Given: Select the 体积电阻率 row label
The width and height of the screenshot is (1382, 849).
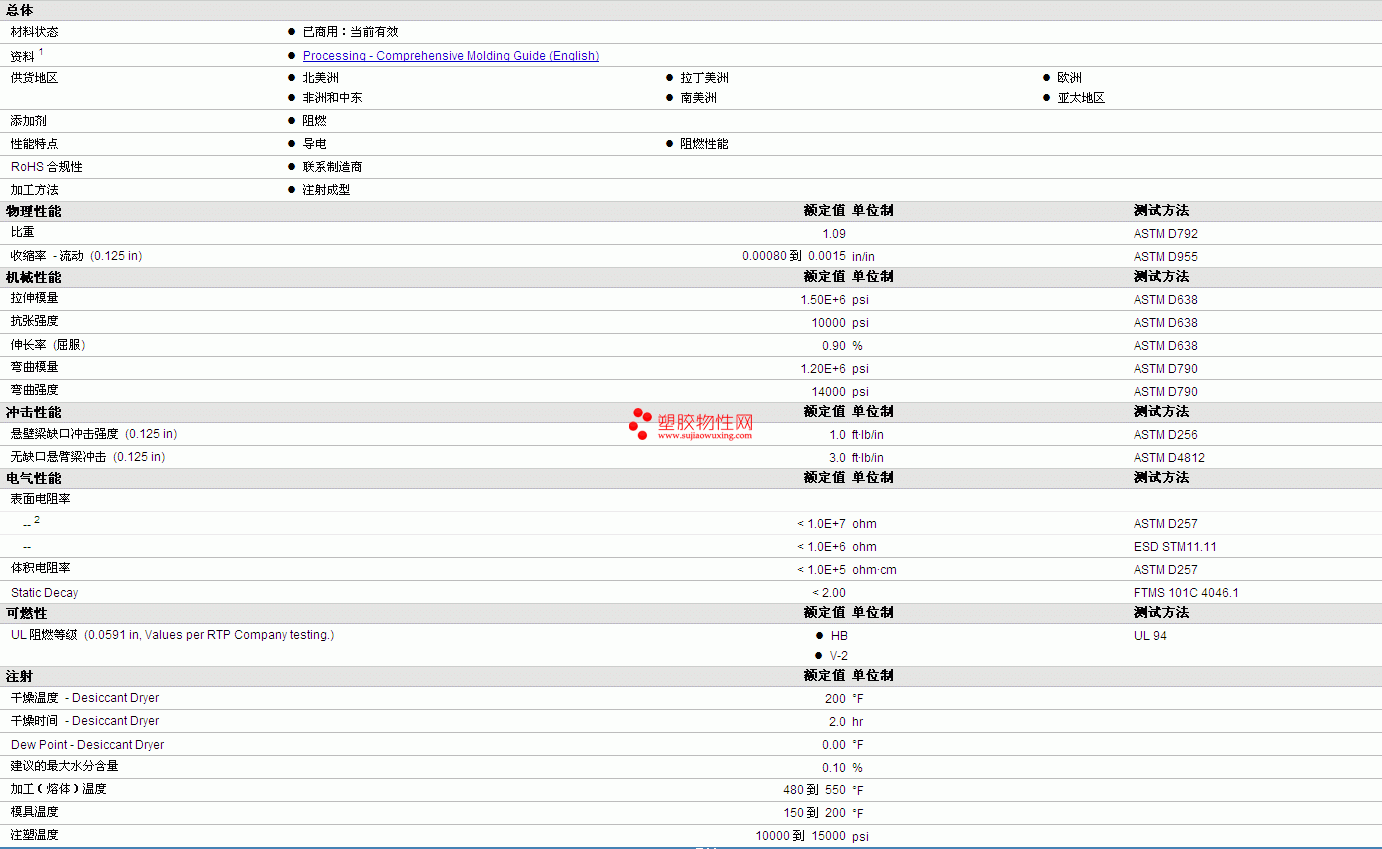Looking at the screenshot, I should pos(41,568).
